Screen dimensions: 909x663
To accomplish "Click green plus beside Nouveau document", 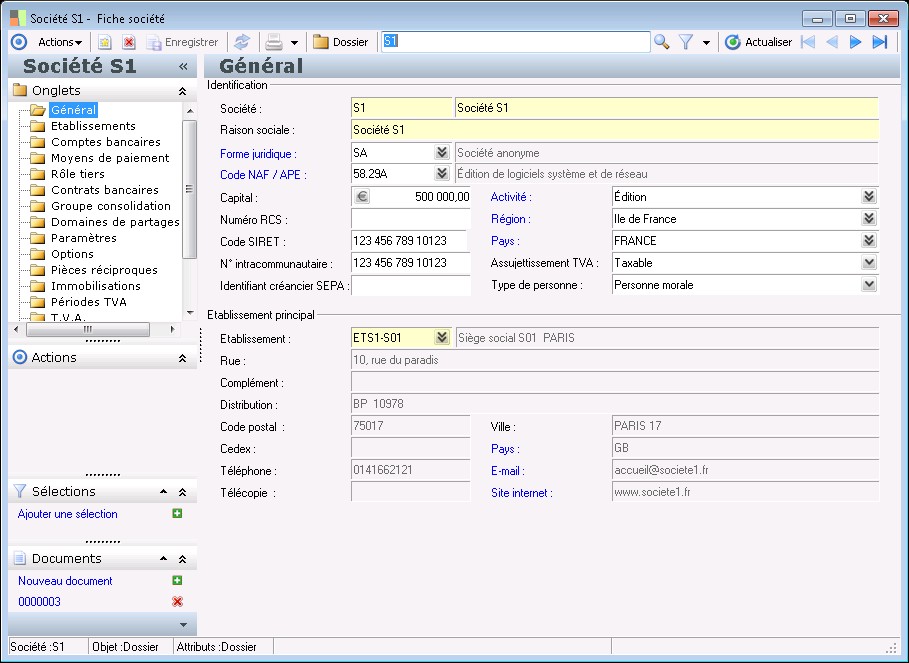I will pos(177,581).
